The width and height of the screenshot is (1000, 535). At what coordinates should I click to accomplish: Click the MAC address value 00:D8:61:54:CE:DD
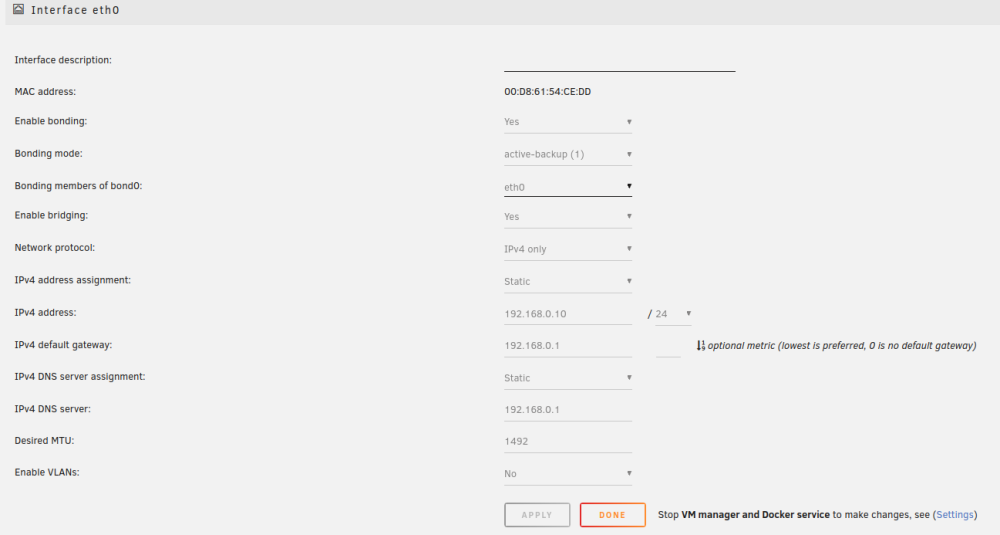click(x=547, y=92)
